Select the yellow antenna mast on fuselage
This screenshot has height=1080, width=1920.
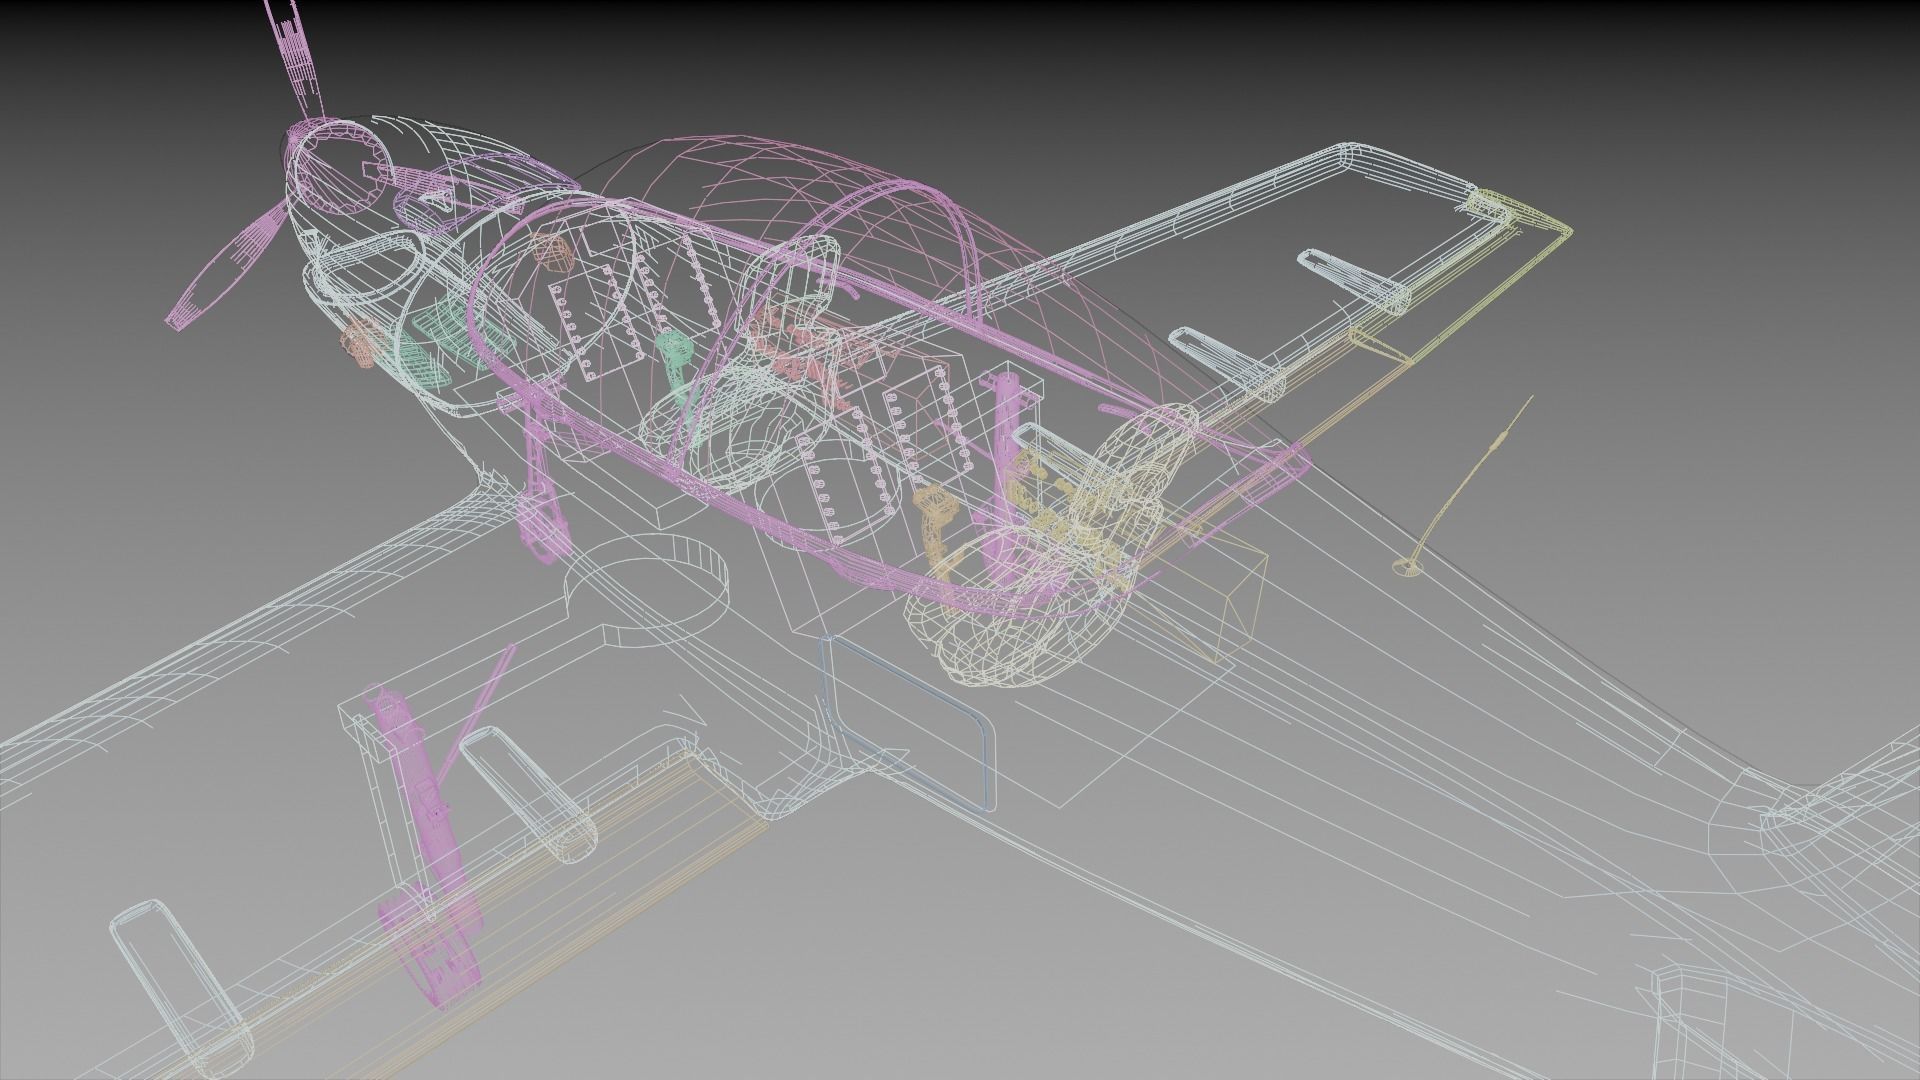click(x=1472, y=475)
